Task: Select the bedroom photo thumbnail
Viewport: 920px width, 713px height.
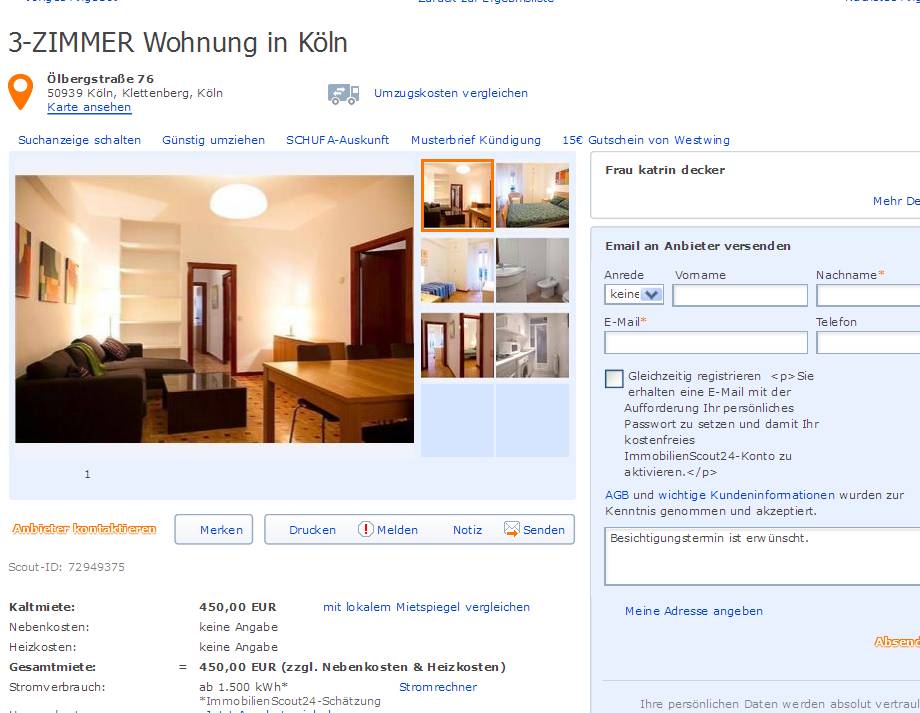Action: tap(532, 195)
